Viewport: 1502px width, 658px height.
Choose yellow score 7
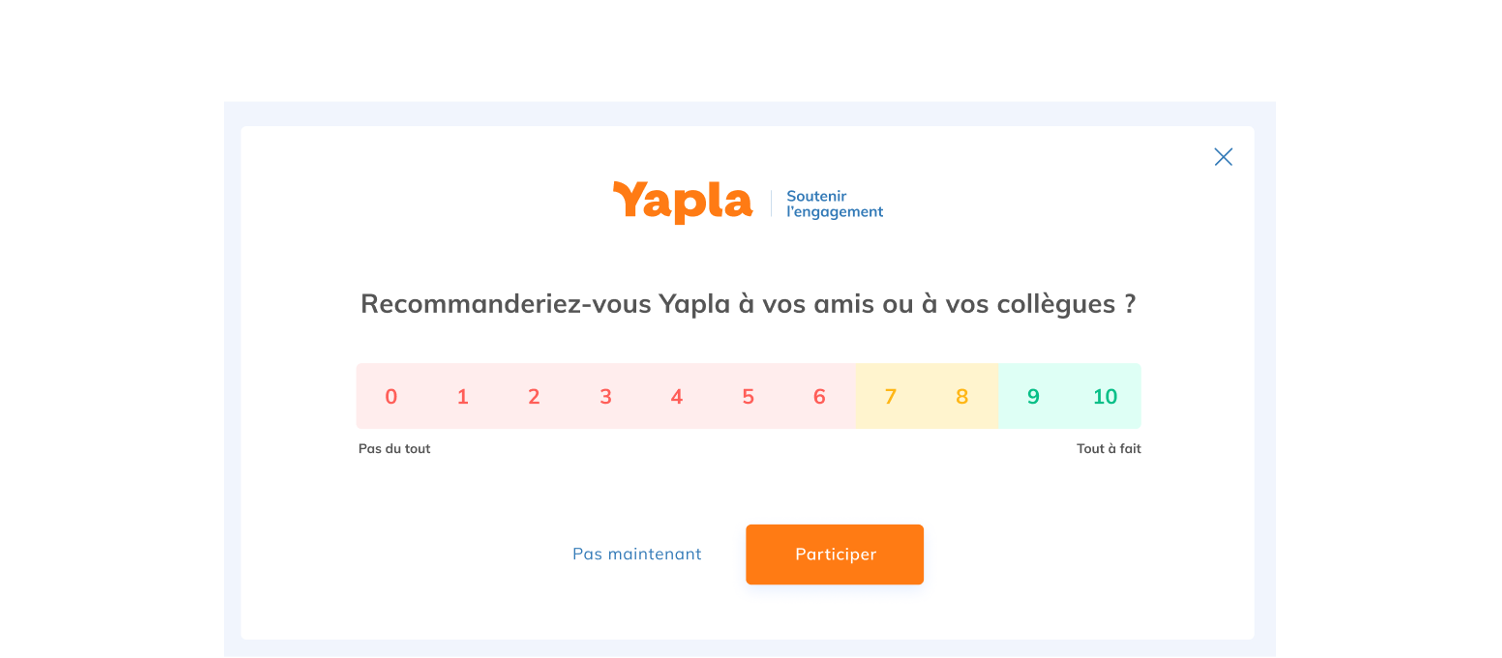891,396
